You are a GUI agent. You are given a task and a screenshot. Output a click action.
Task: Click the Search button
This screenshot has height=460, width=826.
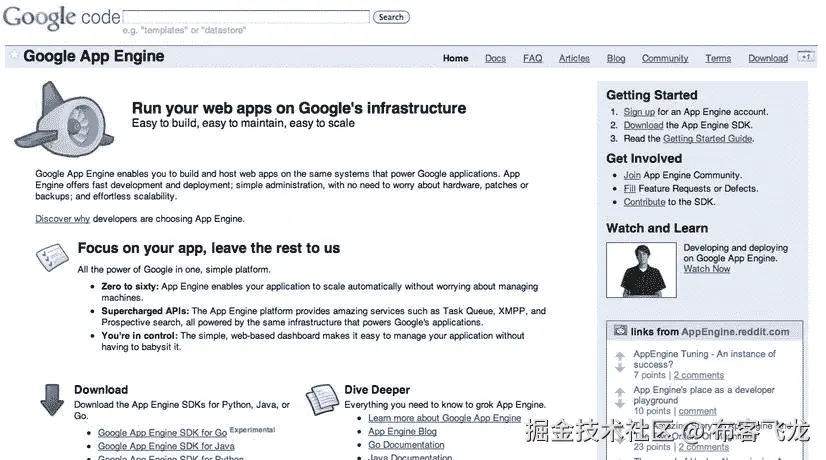tap(391, 17)
